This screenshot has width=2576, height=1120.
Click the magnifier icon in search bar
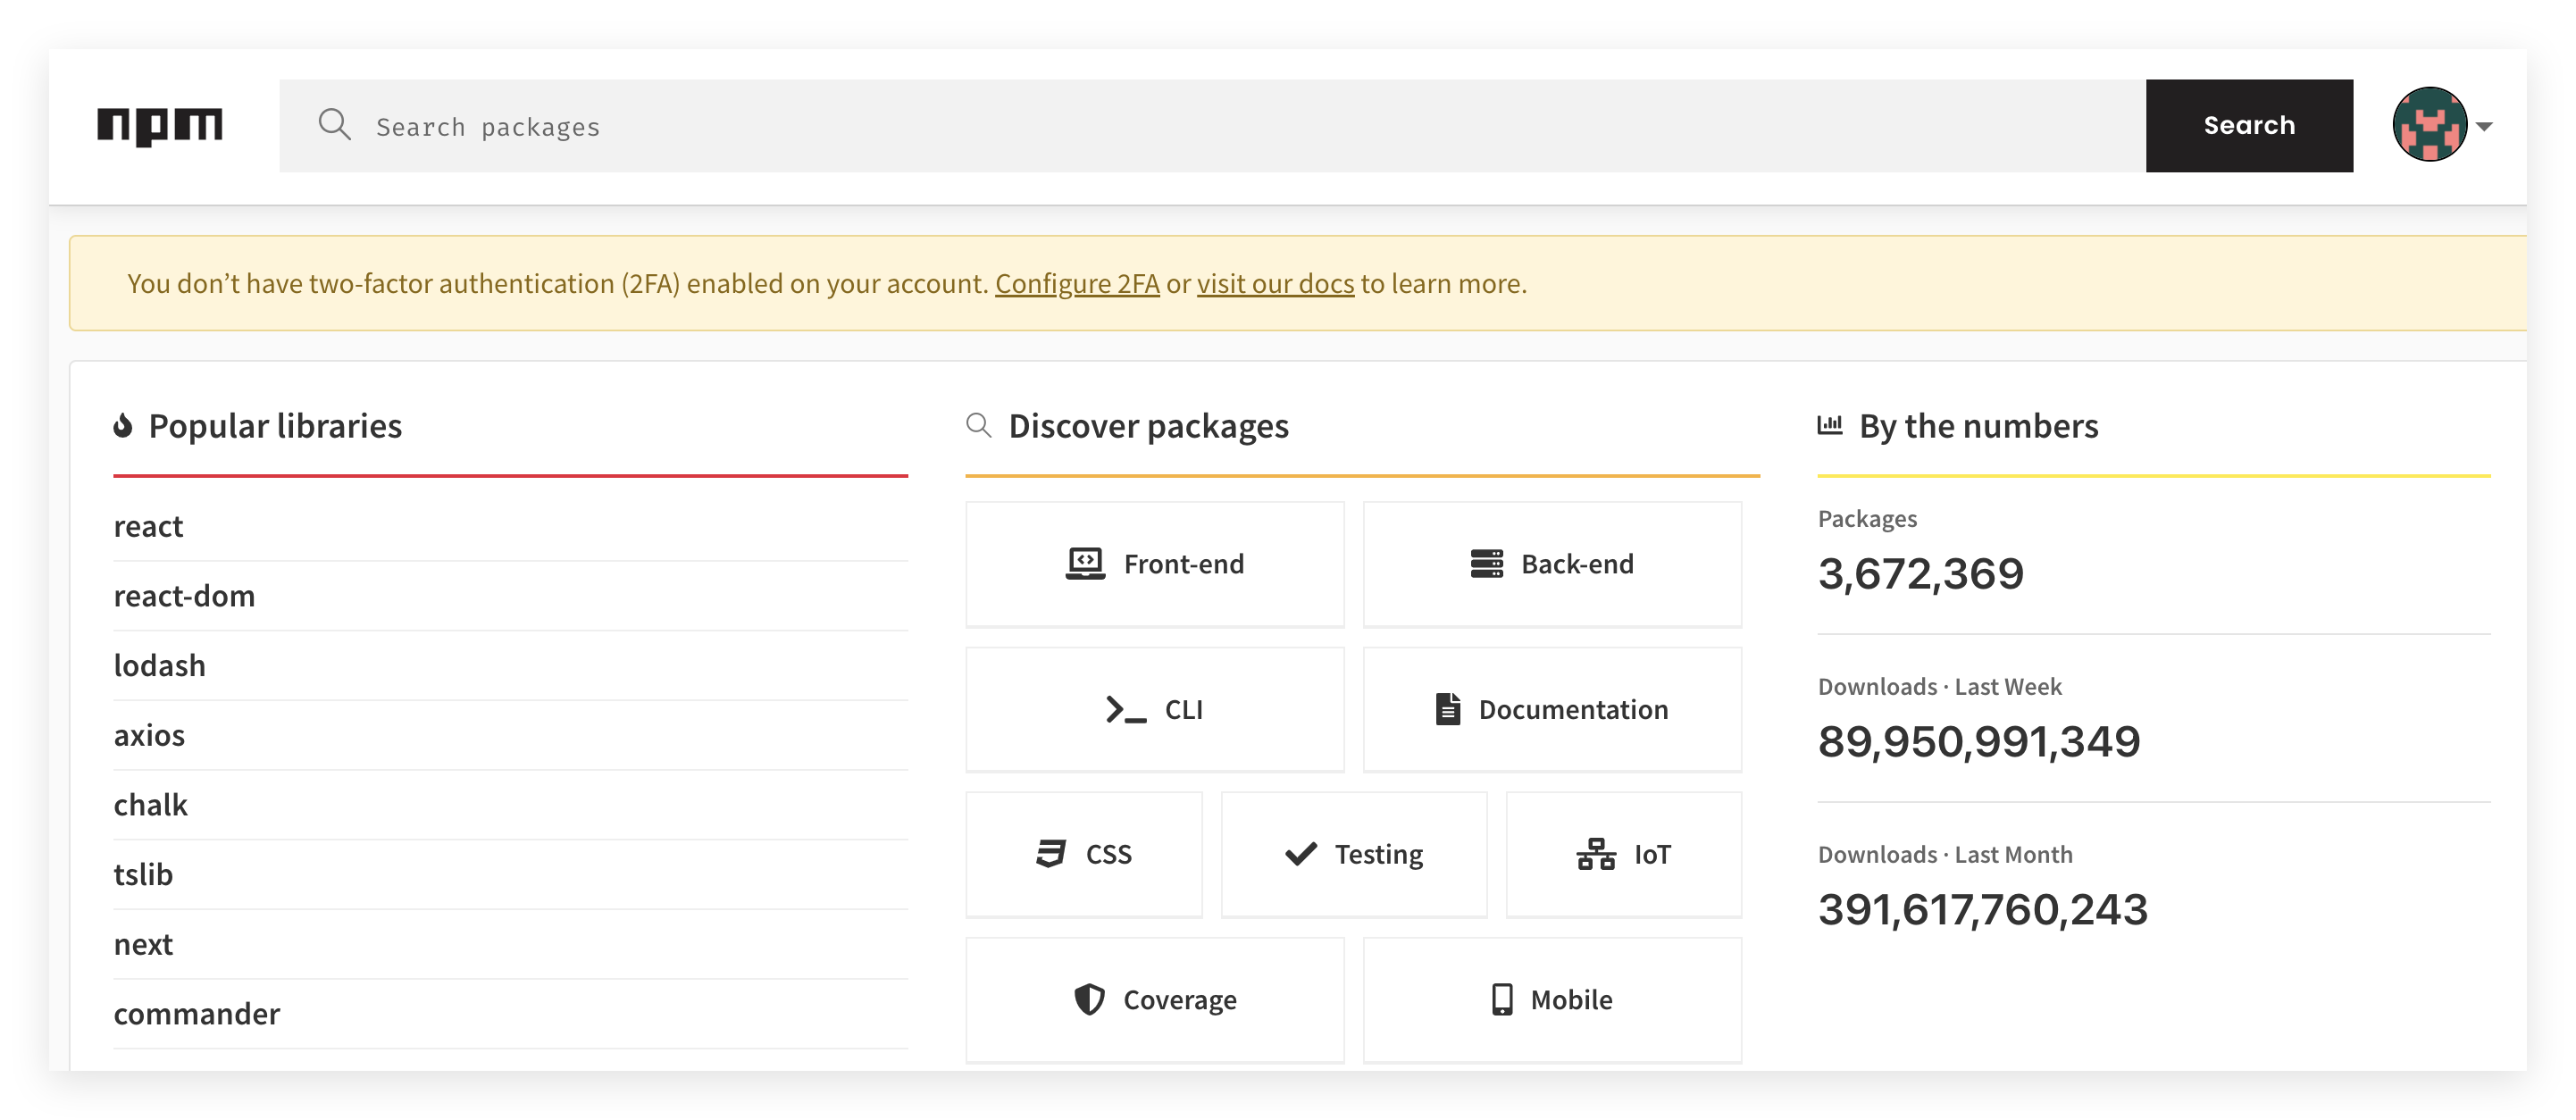click(x=334, y=126)
